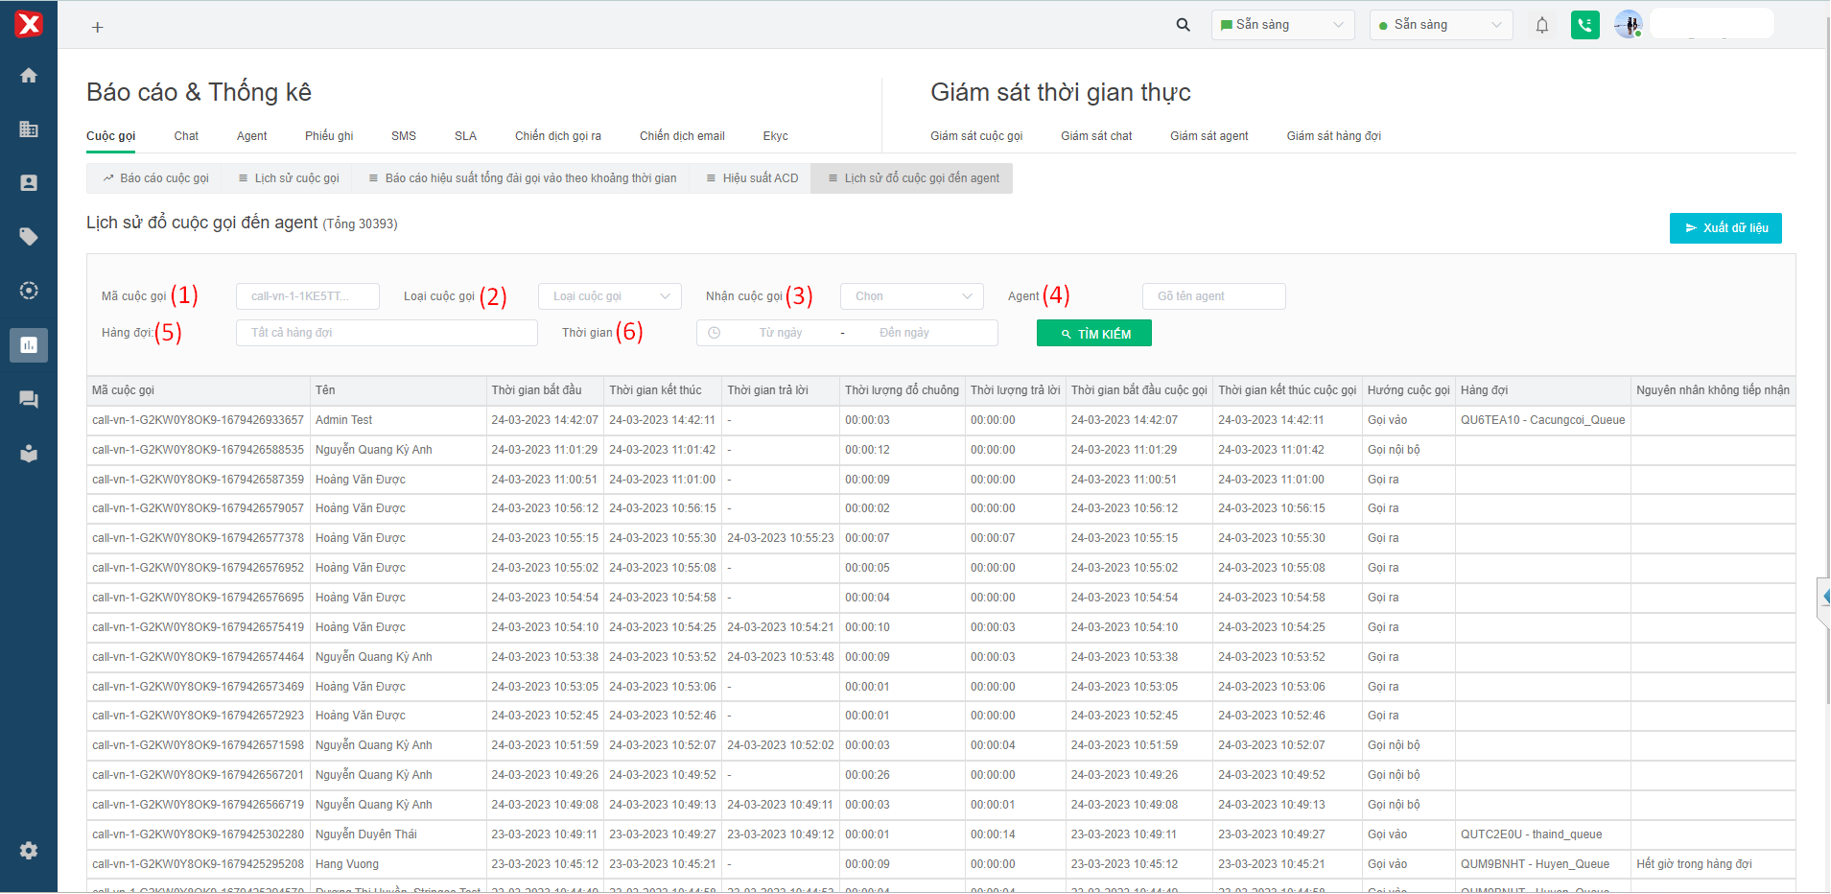Open the Từ ngày date picker field
This screenshot has height=894, width=1831.
click(780, 333)
